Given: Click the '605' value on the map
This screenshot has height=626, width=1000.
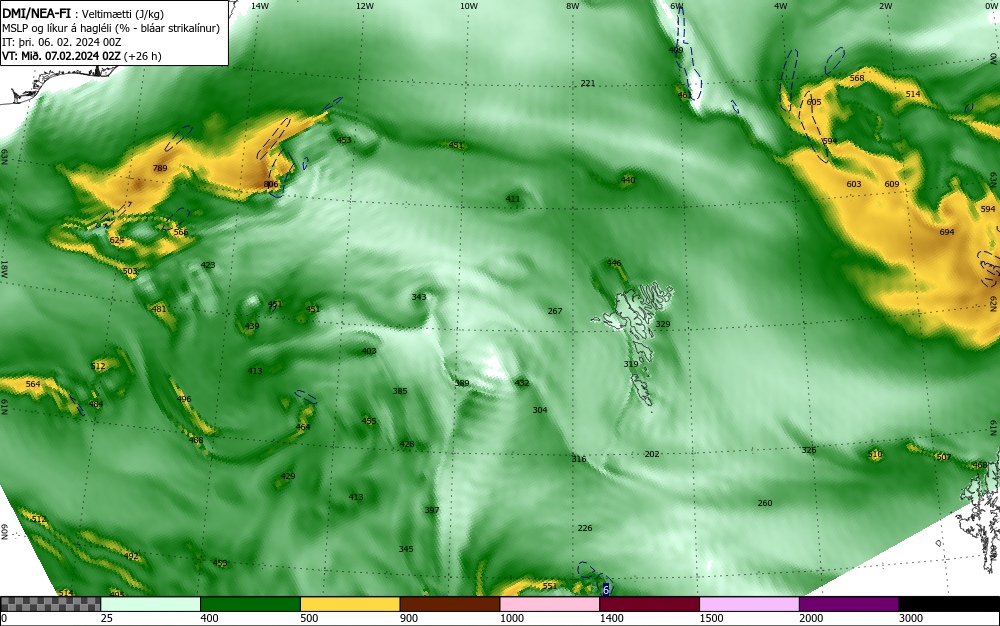Looking at the screenshot, I should tap(814, 102).
